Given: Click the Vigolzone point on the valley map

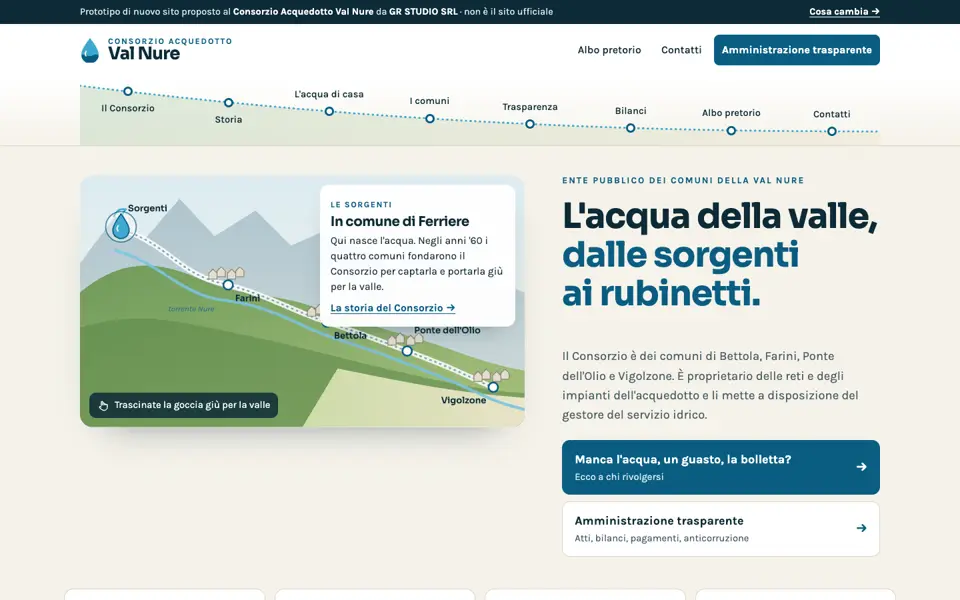Looking at the screenshot, I should pos(493,387).
